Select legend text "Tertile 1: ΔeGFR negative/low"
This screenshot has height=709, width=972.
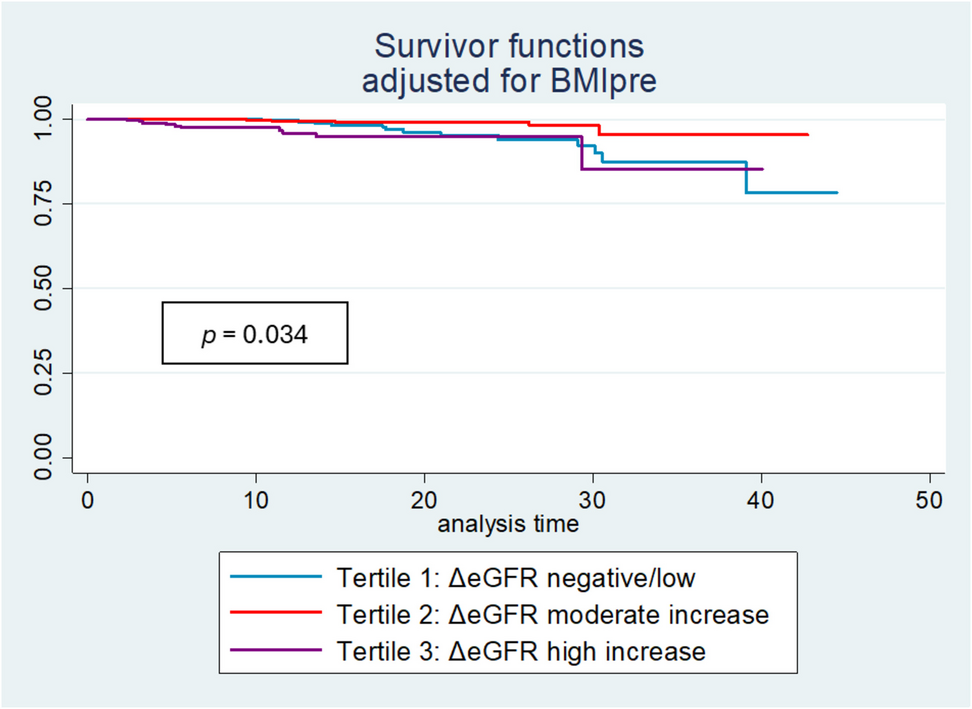(x=517, y=577)
